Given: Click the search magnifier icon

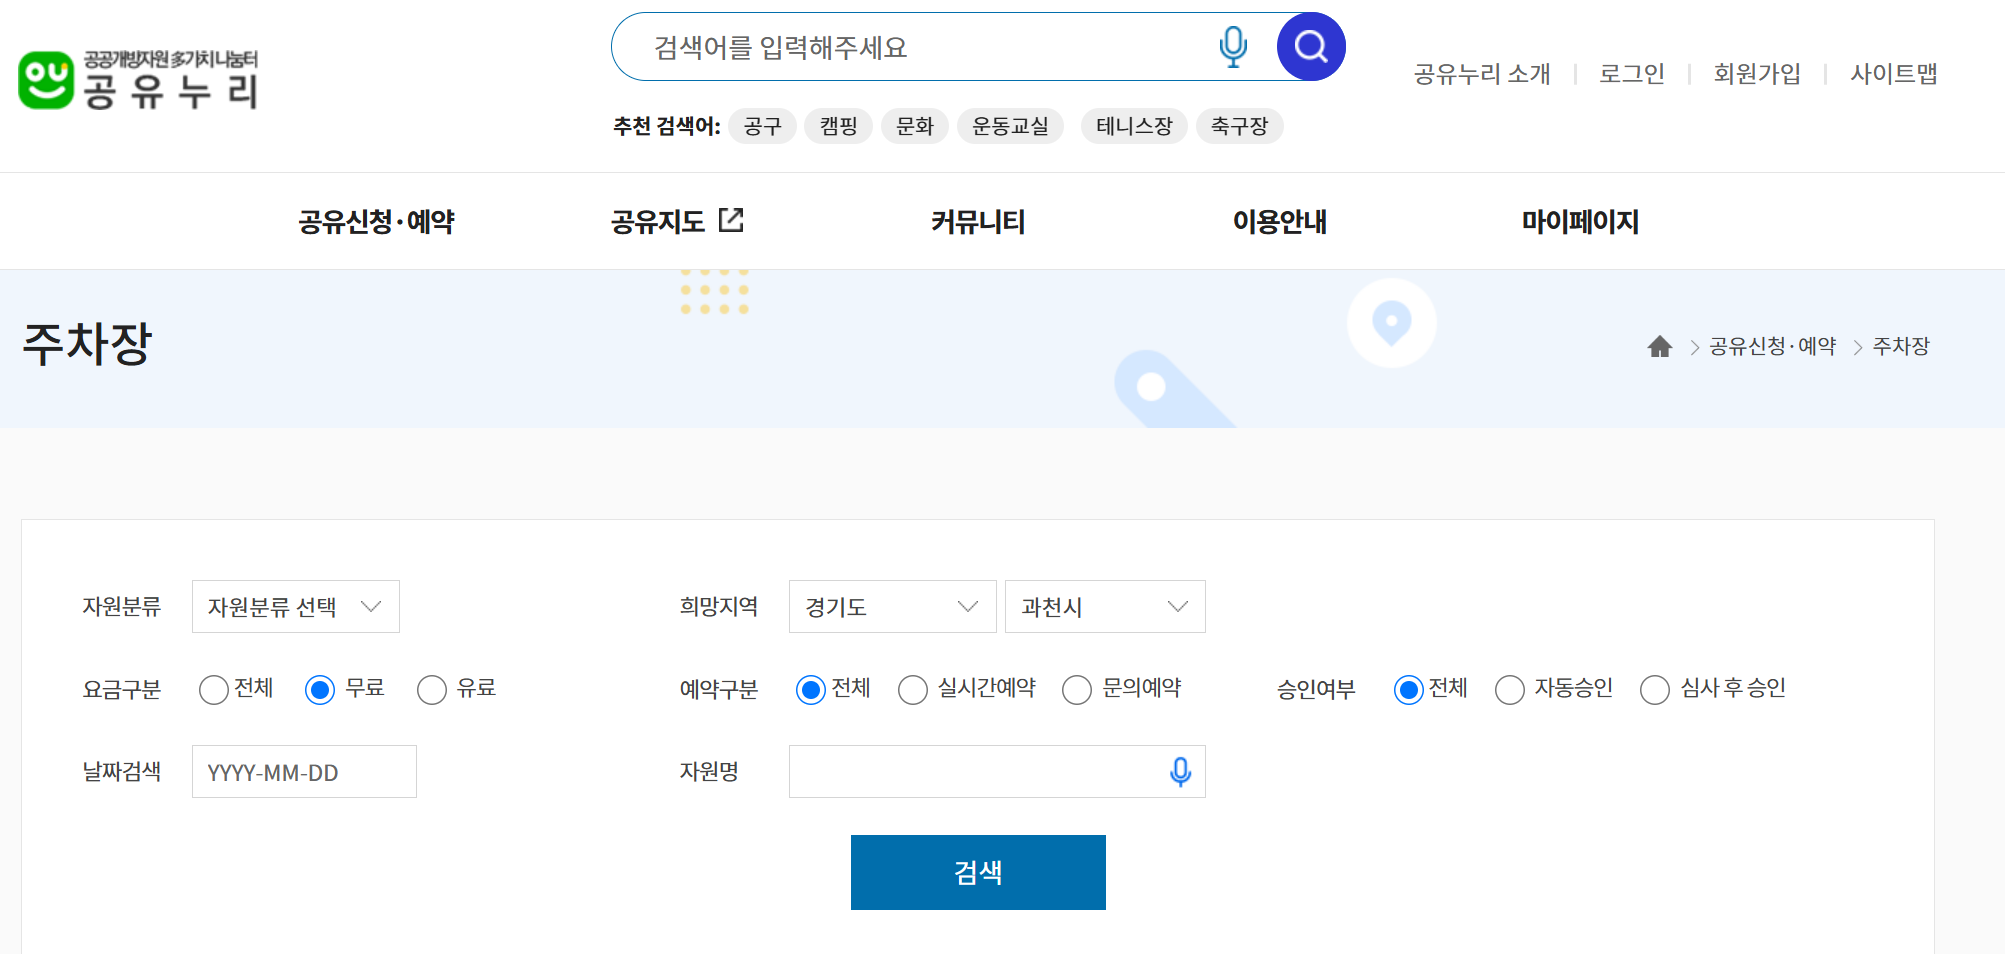Looking at the screenshot, I should point(1310,46).
